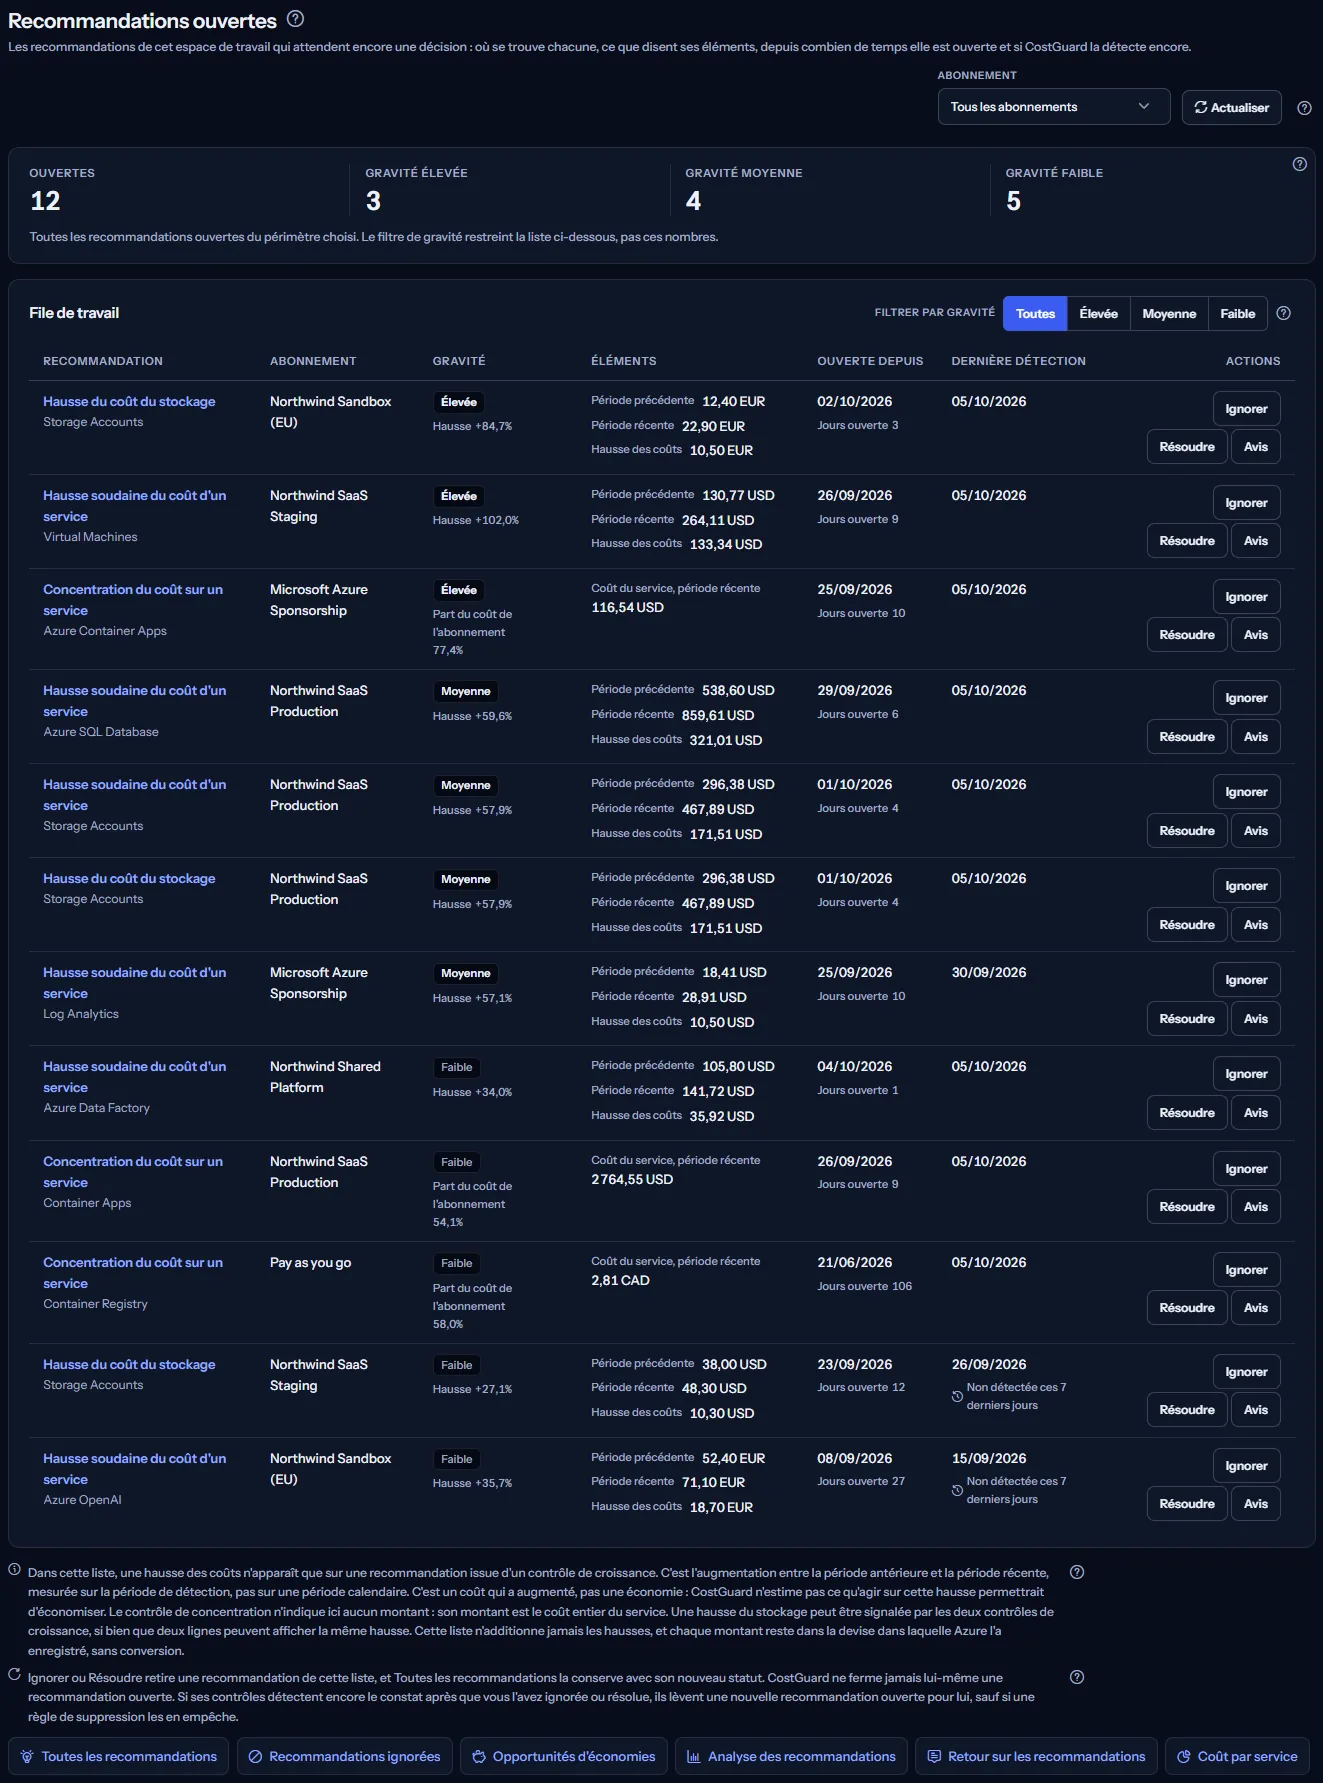Refresh list with Actualiser button
Viewport: 1323px width, 1783px height.
tap(1231, 107)
